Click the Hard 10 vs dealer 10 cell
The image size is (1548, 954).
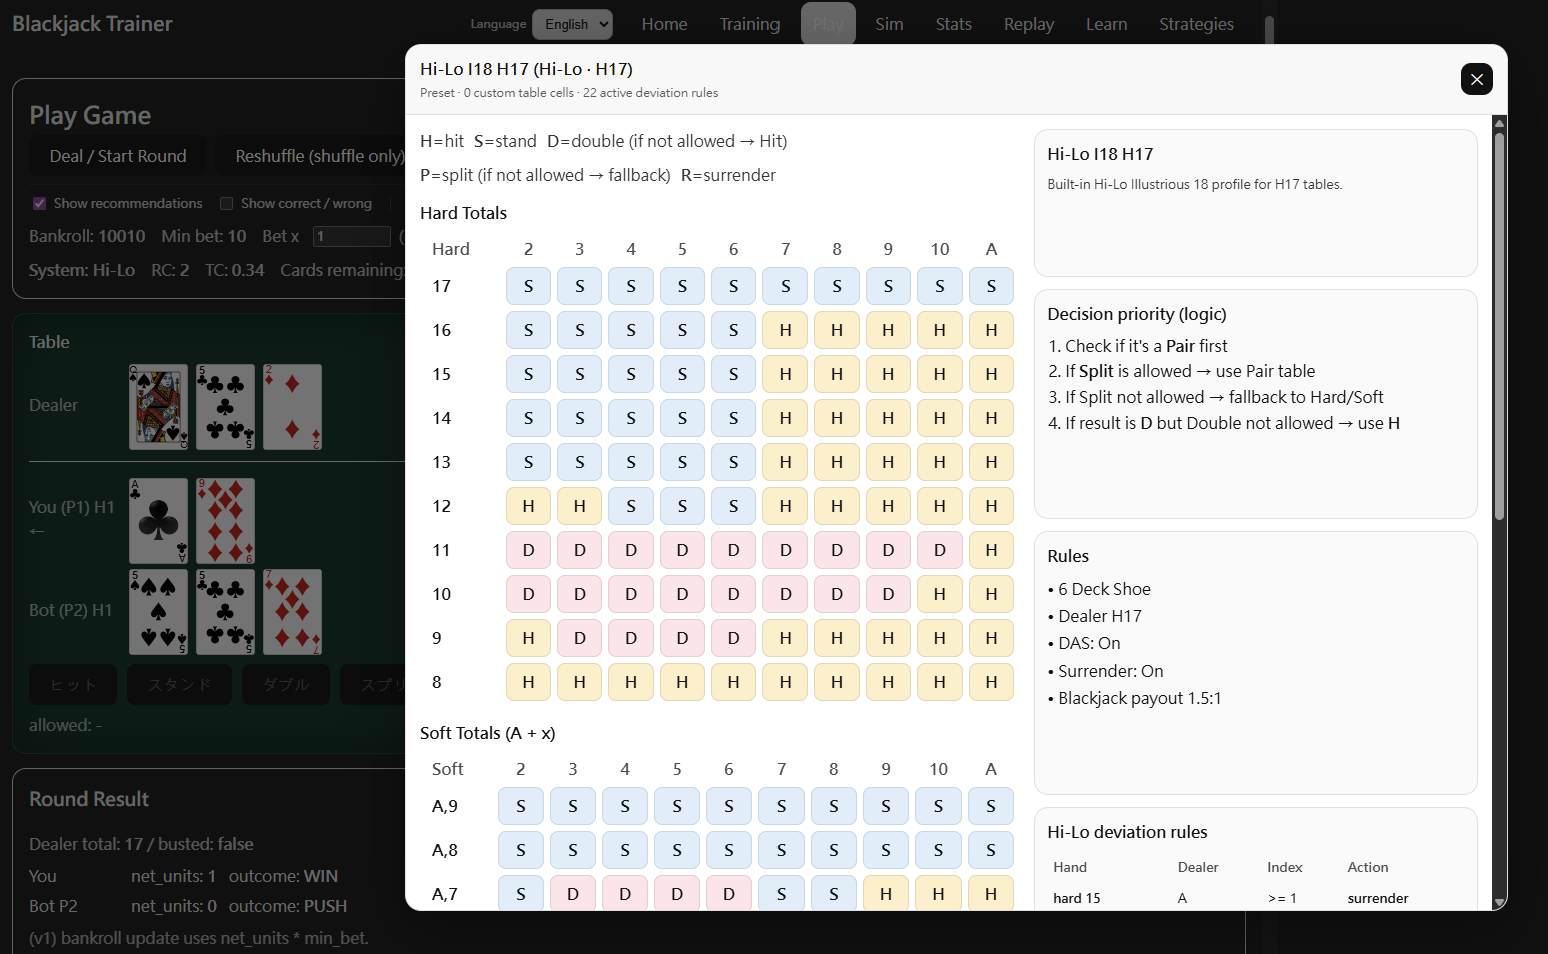tap(939, 594)
